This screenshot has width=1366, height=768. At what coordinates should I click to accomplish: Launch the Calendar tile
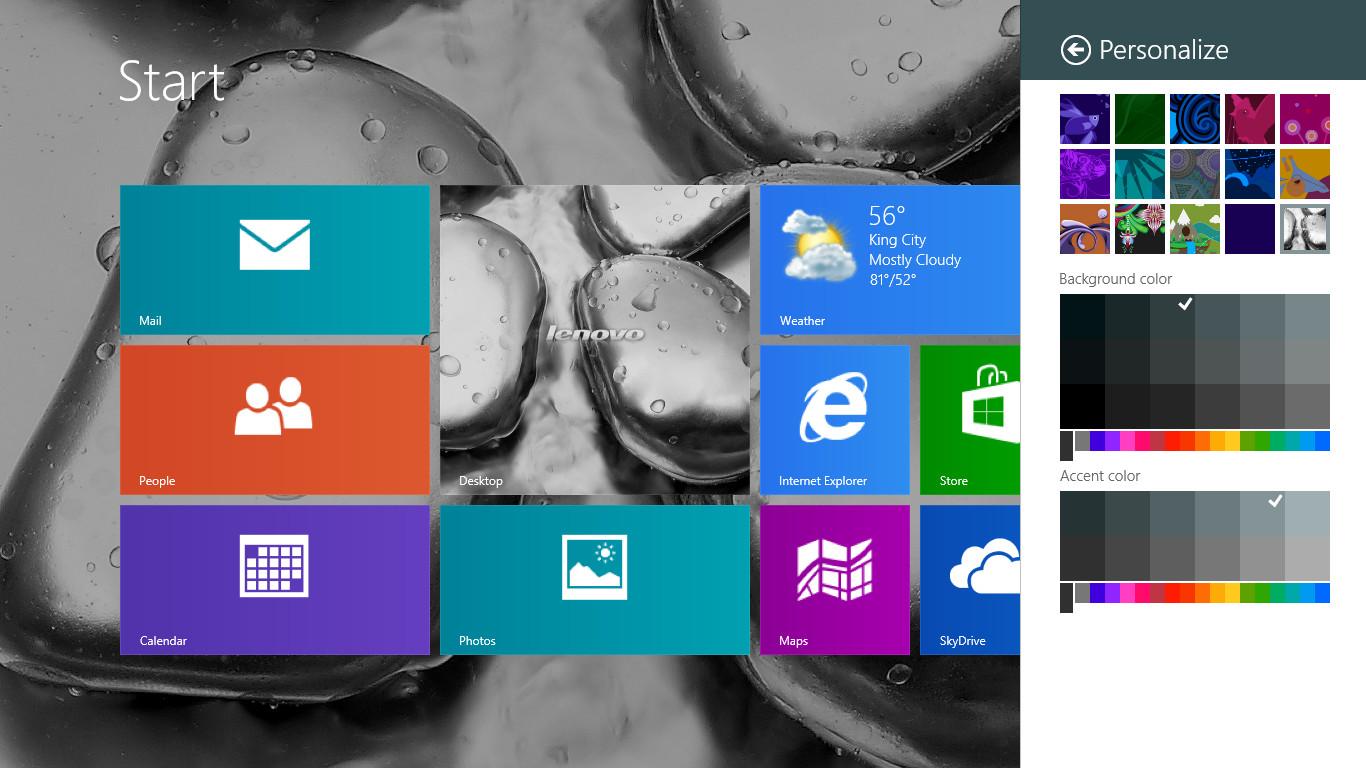click(x=275, y=580)
